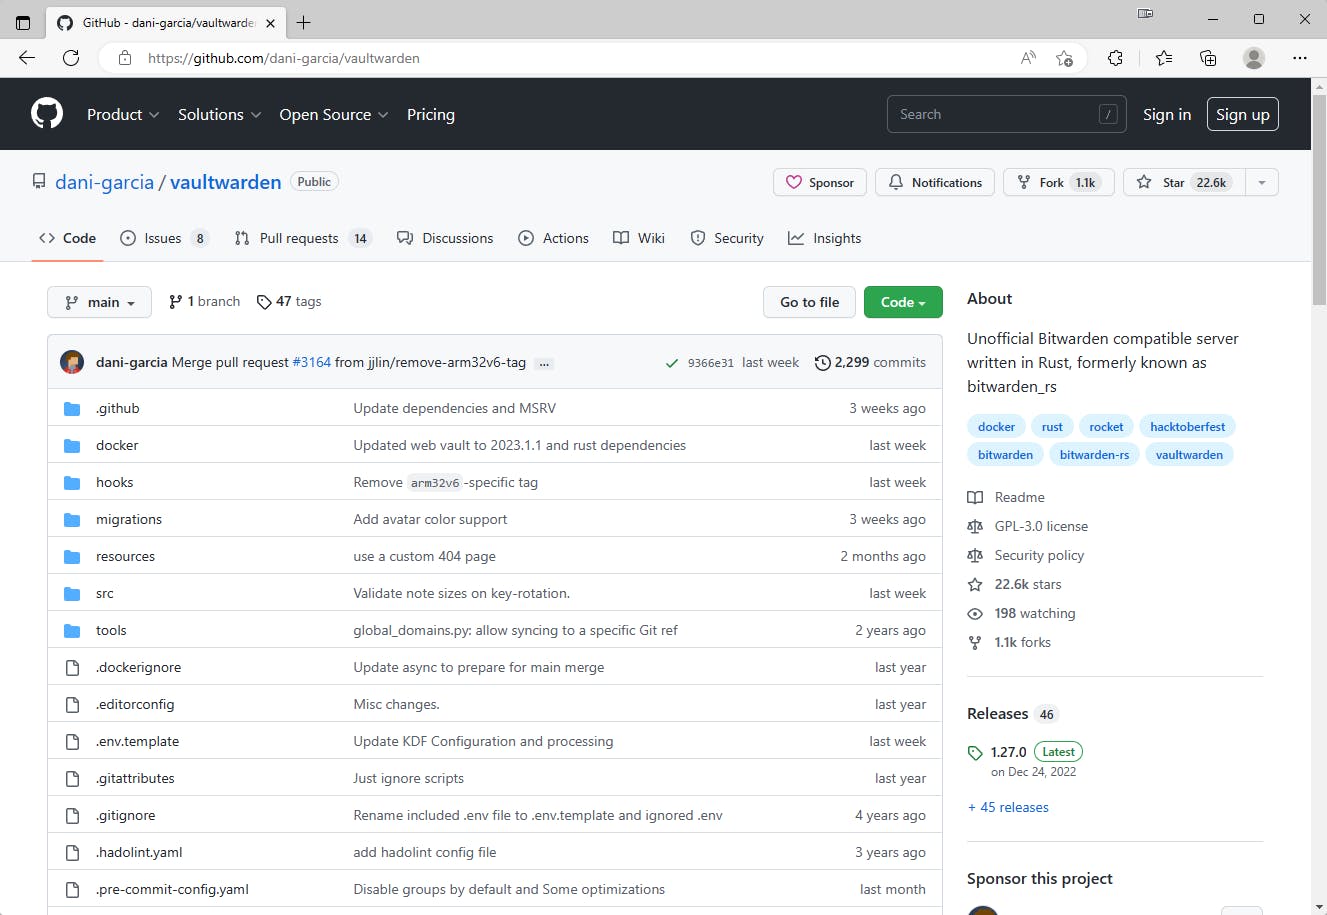Open the src folder
1327x915 pixels.
click(x=105, y=593)
